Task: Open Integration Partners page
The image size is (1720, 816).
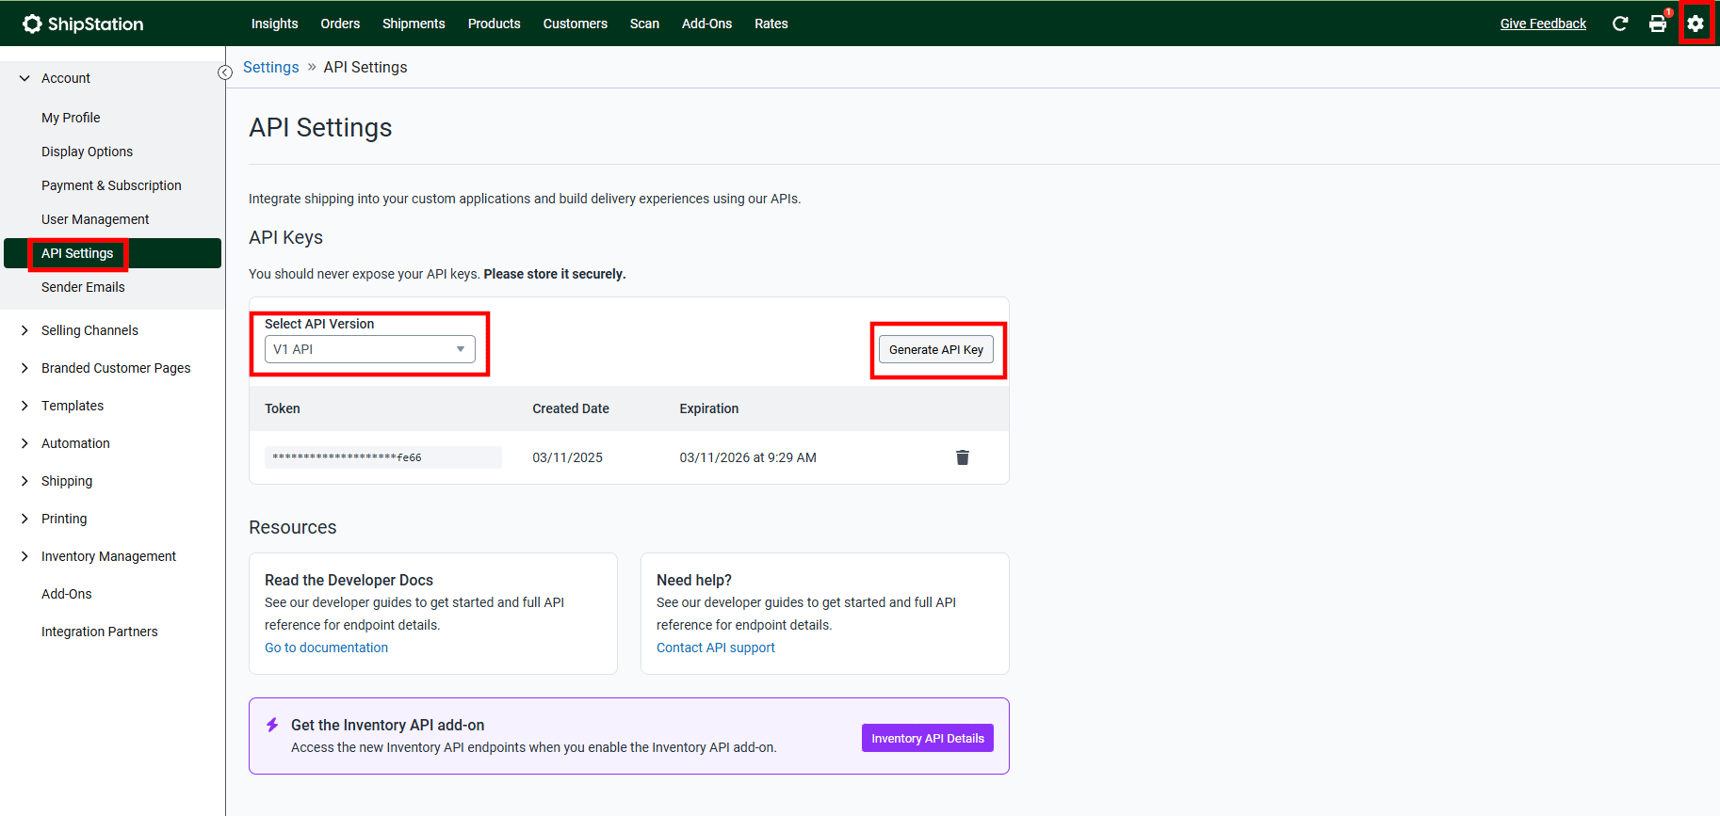Action: pos(99,631)
